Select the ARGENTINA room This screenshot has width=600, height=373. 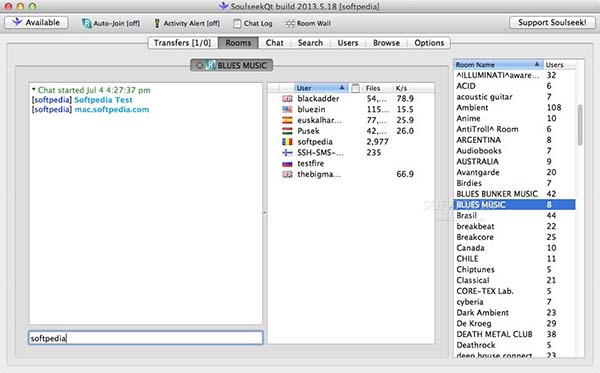tap(514, 140)
